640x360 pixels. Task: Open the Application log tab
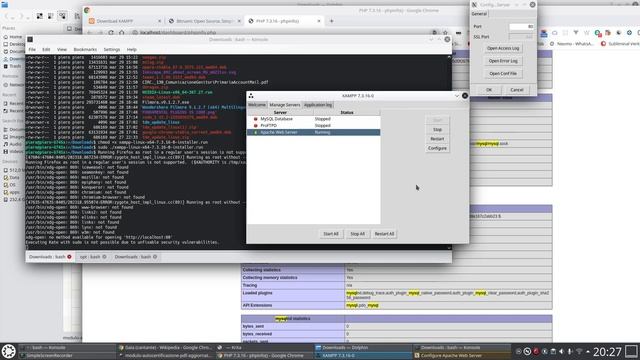pos(318,105)
